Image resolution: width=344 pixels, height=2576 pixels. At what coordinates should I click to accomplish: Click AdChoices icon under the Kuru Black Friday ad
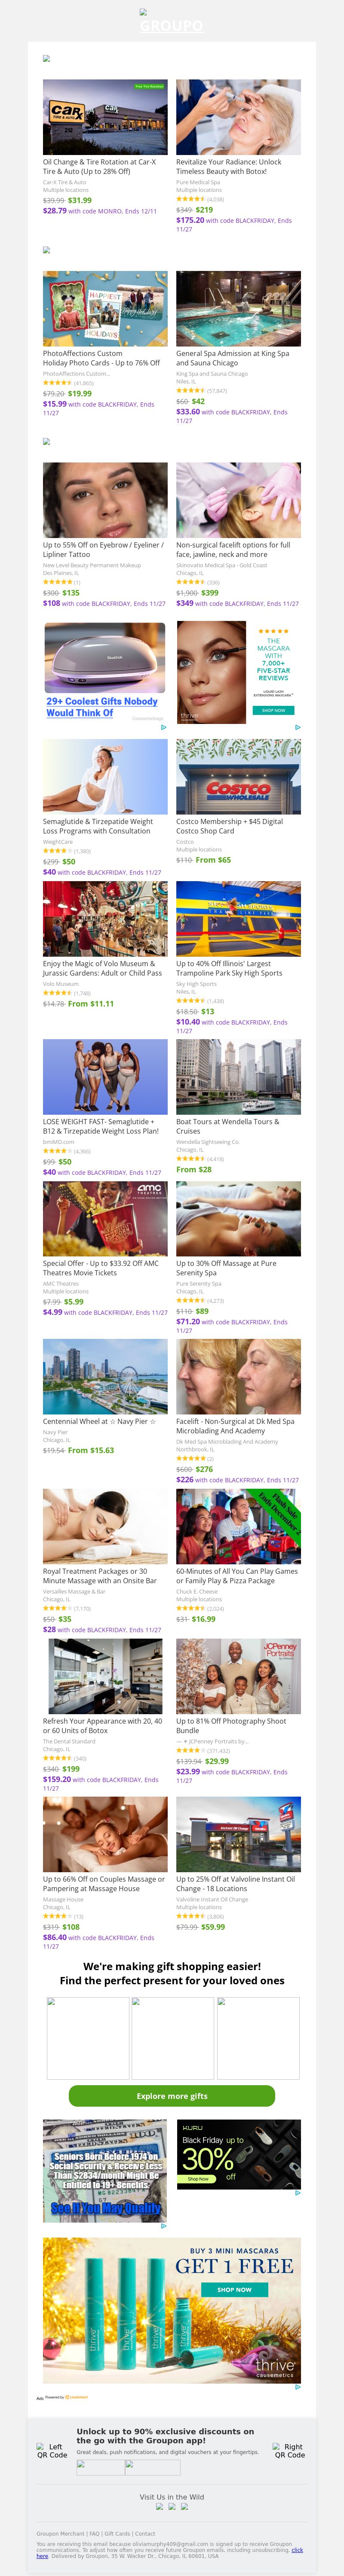[297, 2192]
